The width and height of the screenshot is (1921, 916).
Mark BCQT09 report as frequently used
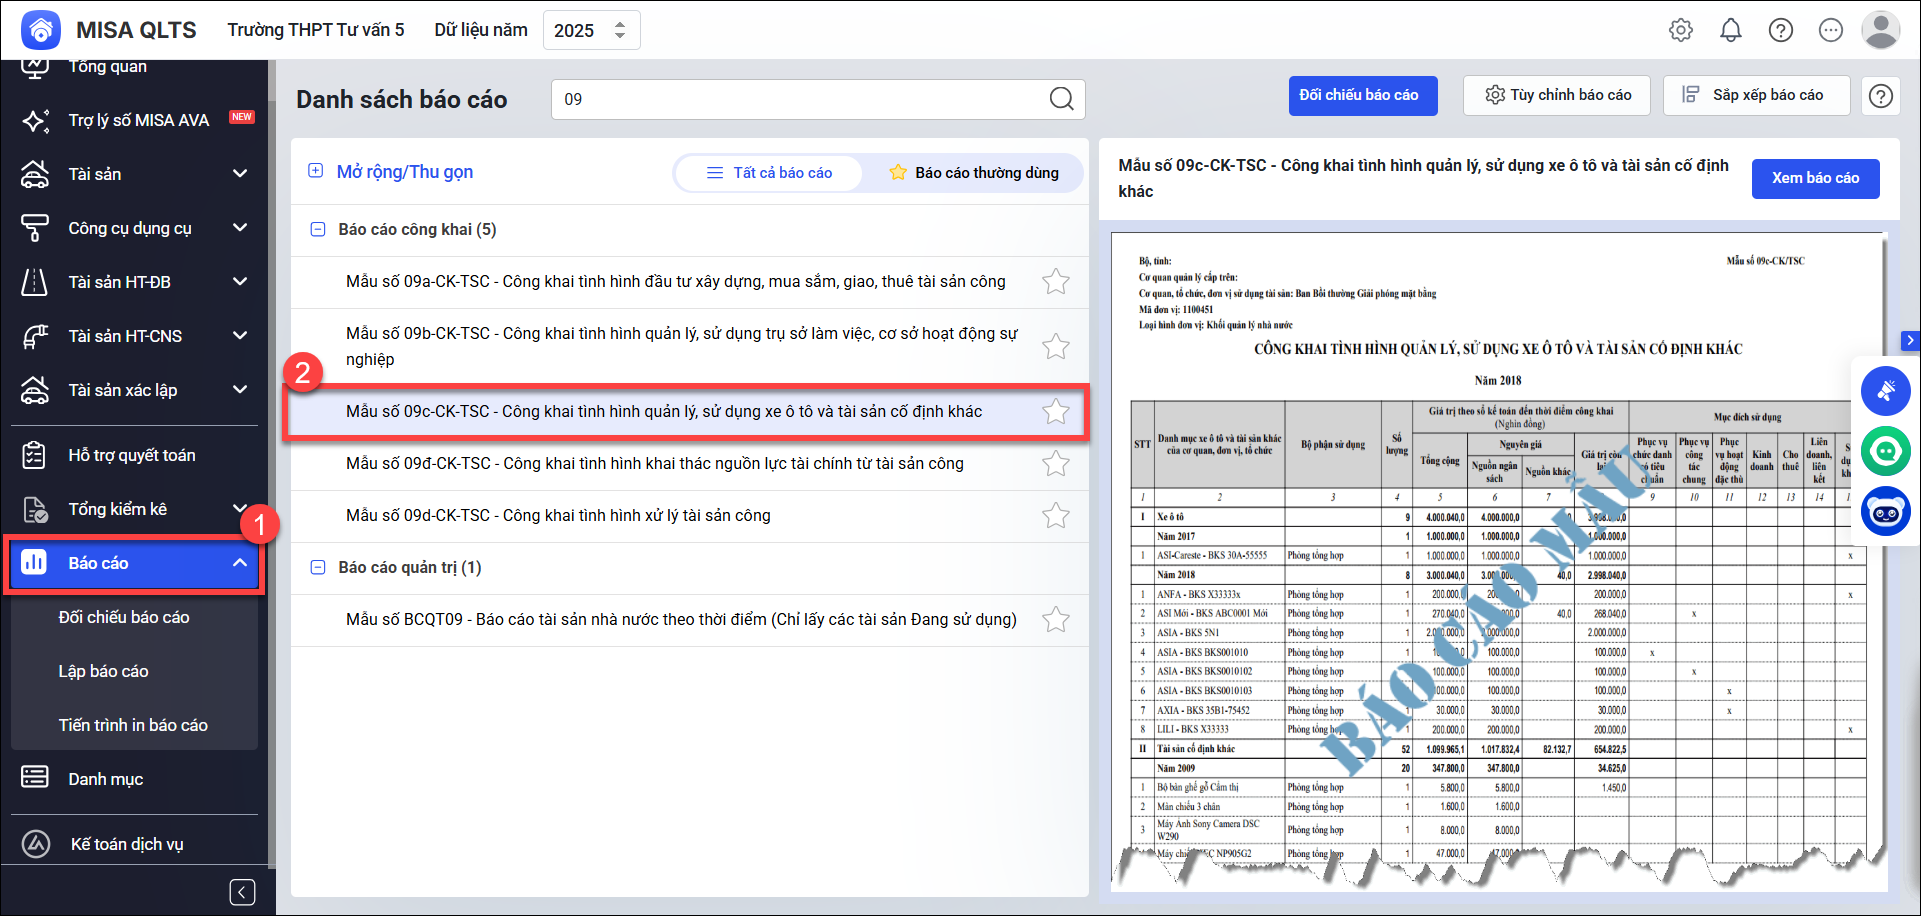coord(1056,620)
